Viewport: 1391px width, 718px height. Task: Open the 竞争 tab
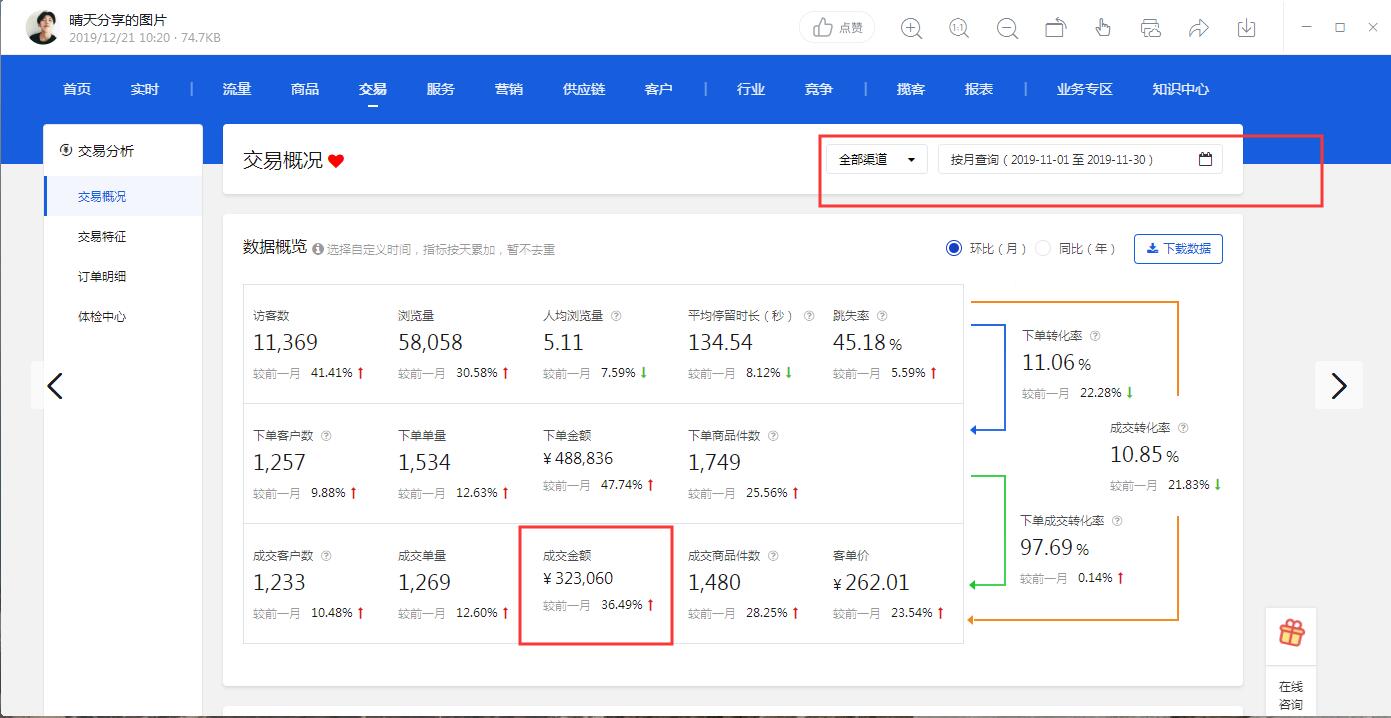[819, 89]
